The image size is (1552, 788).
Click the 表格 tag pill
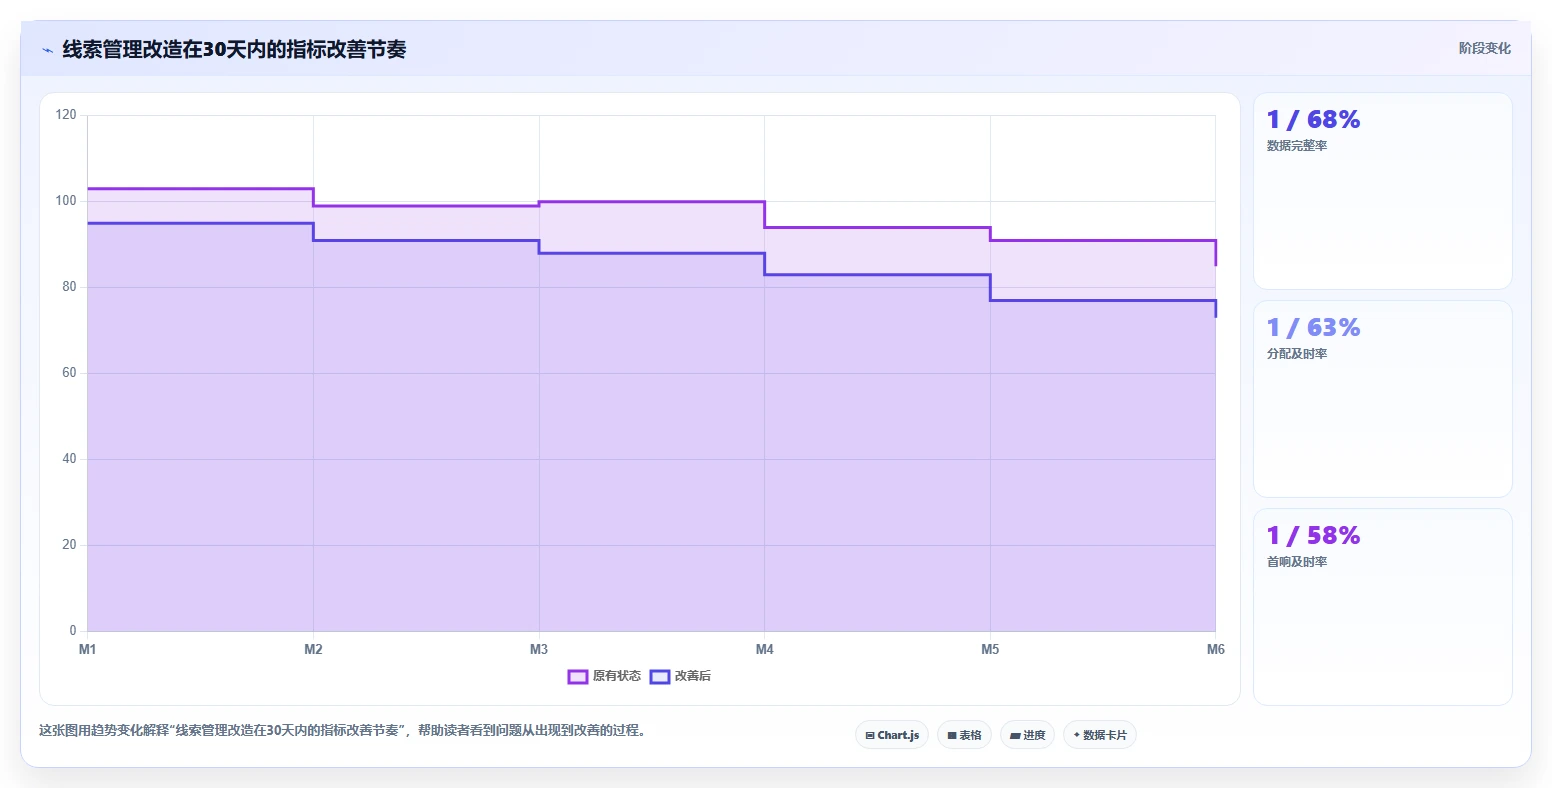coord(964,735)
